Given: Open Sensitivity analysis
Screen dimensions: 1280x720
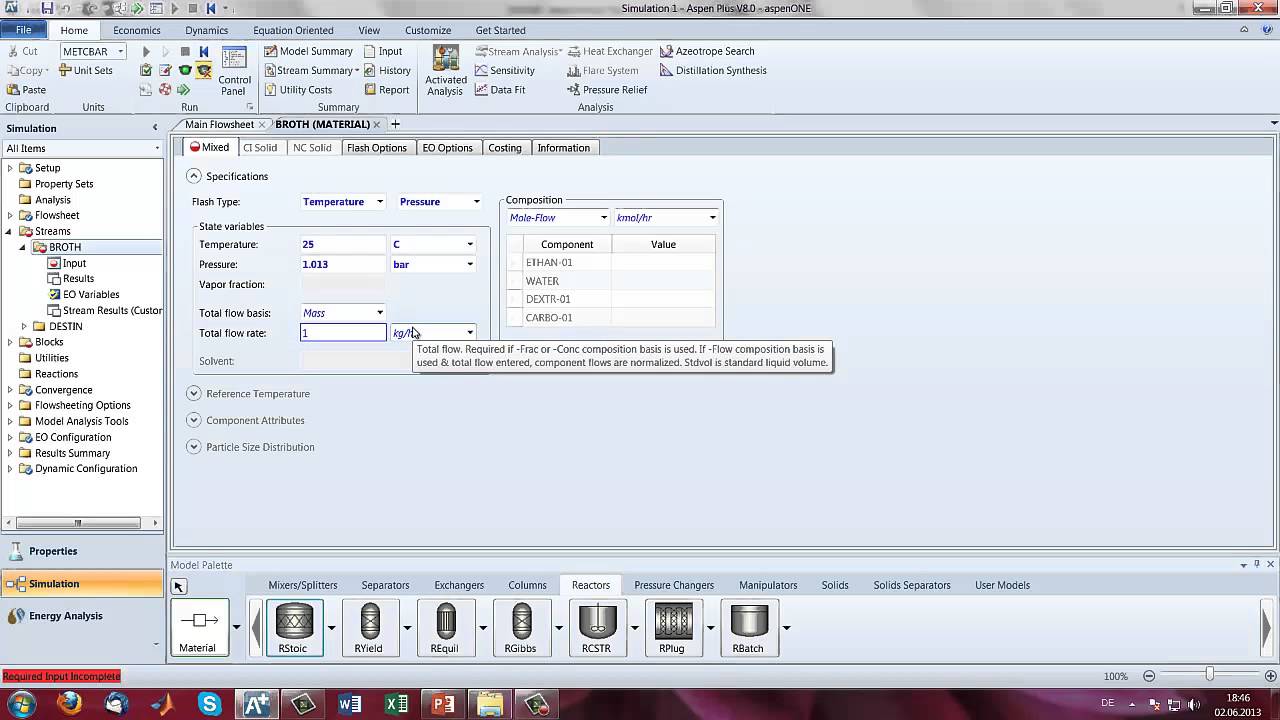Looking at the screenshot, I should [x=505, y=70].
